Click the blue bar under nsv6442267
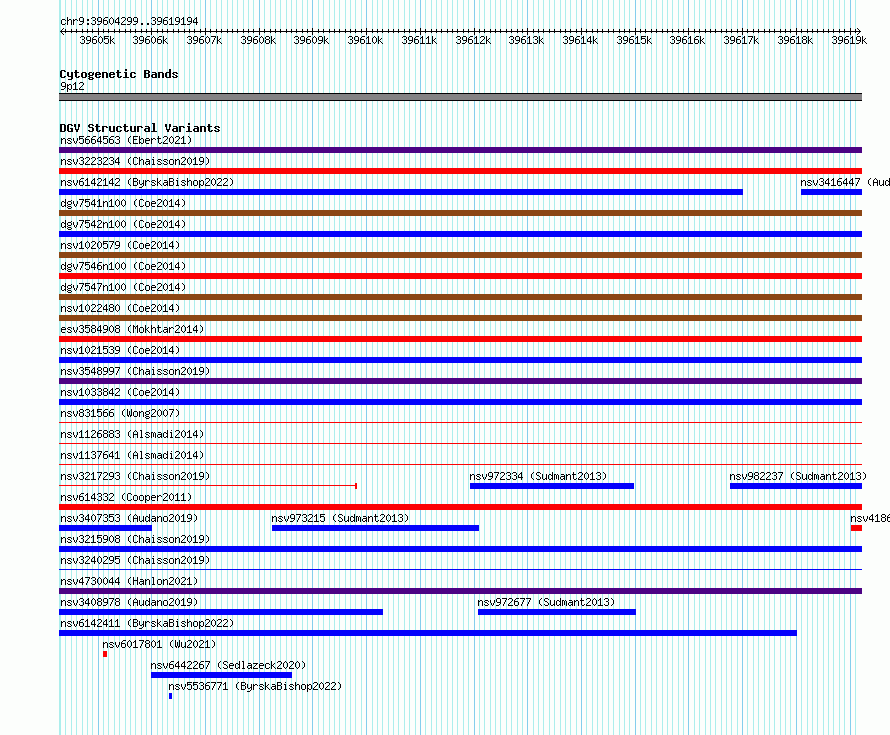Image resolution: width=890 pixels, height=735 pixels. pos(221,675)
